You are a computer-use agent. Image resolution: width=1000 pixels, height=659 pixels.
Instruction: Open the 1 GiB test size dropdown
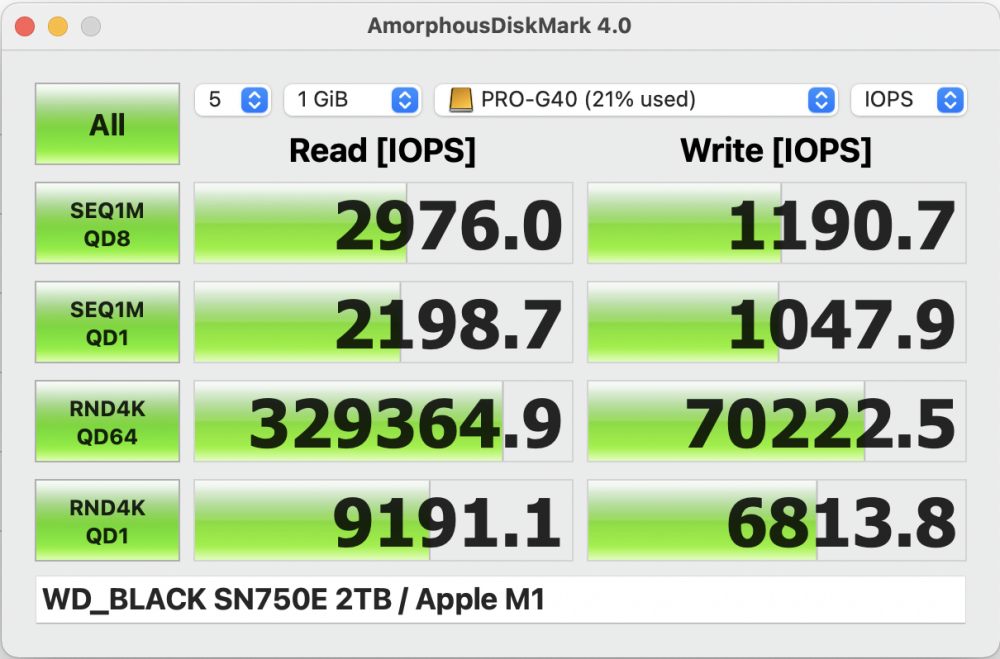pyautogui.click(x=353, y=100)
